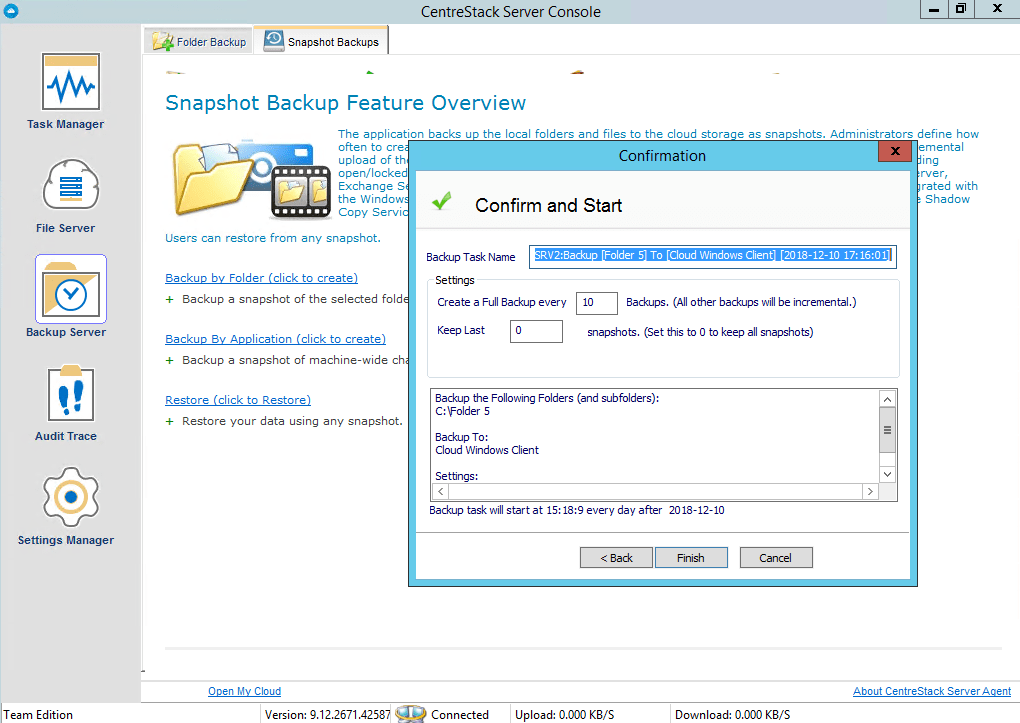Switch to the Folder Backup tab
Screen dimensions: 1020x723
coord(197,41)
